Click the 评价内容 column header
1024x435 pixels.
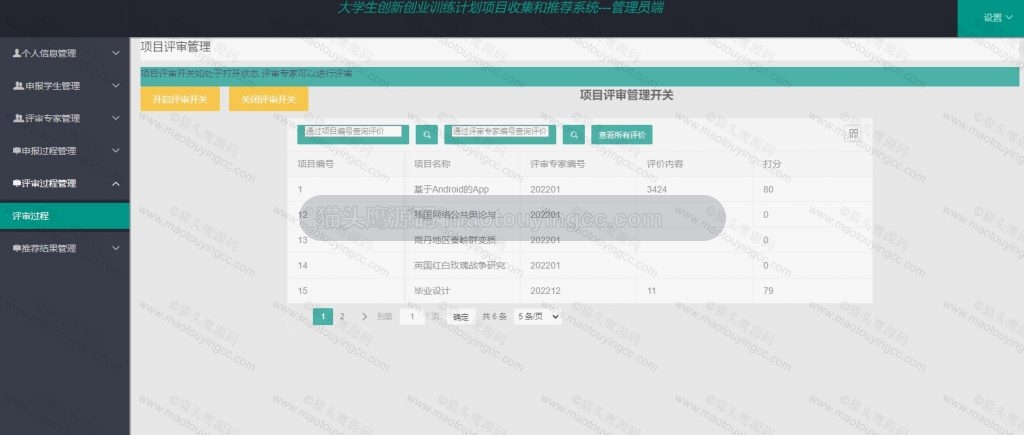pyautogui.click(x=665, y=164)
